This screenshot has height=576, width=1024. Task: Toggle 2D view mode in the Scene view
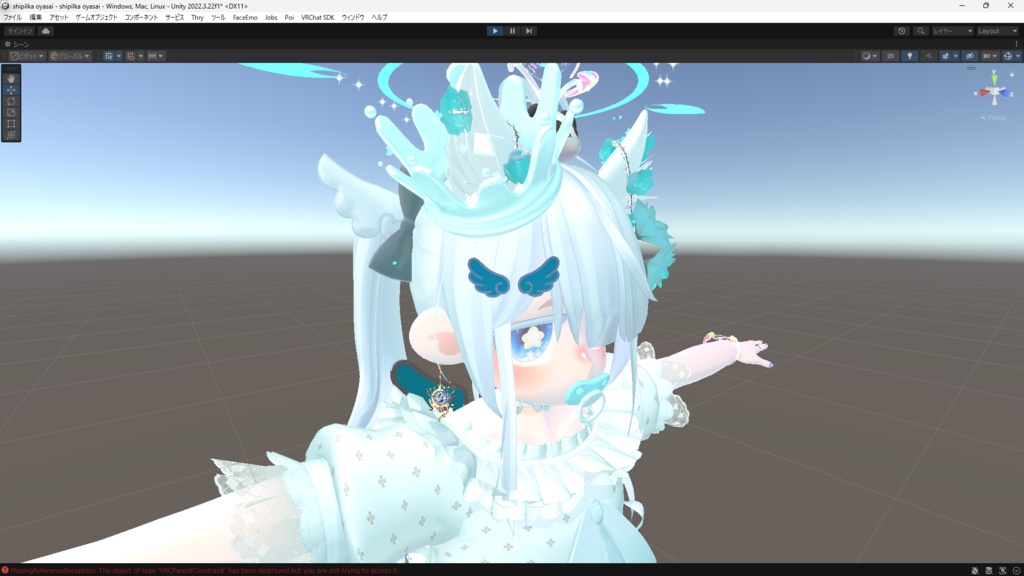click(889, 56)
